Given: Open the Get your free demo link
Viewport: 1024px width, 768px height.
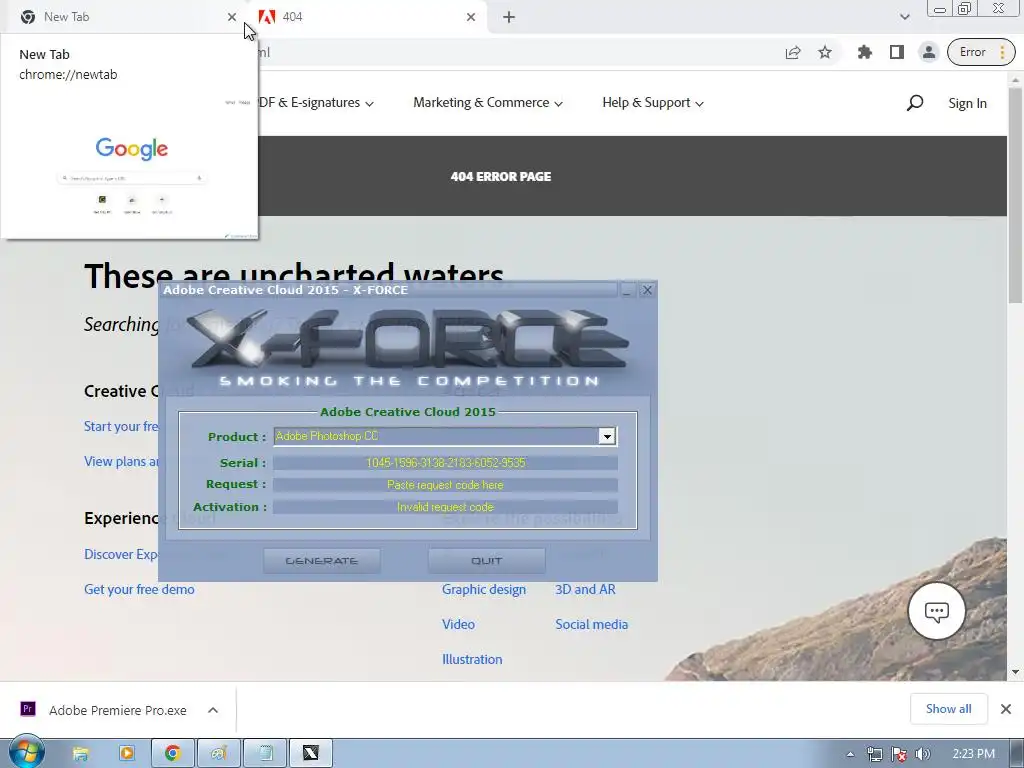Looking at the screenshot, I should (139, 589).
